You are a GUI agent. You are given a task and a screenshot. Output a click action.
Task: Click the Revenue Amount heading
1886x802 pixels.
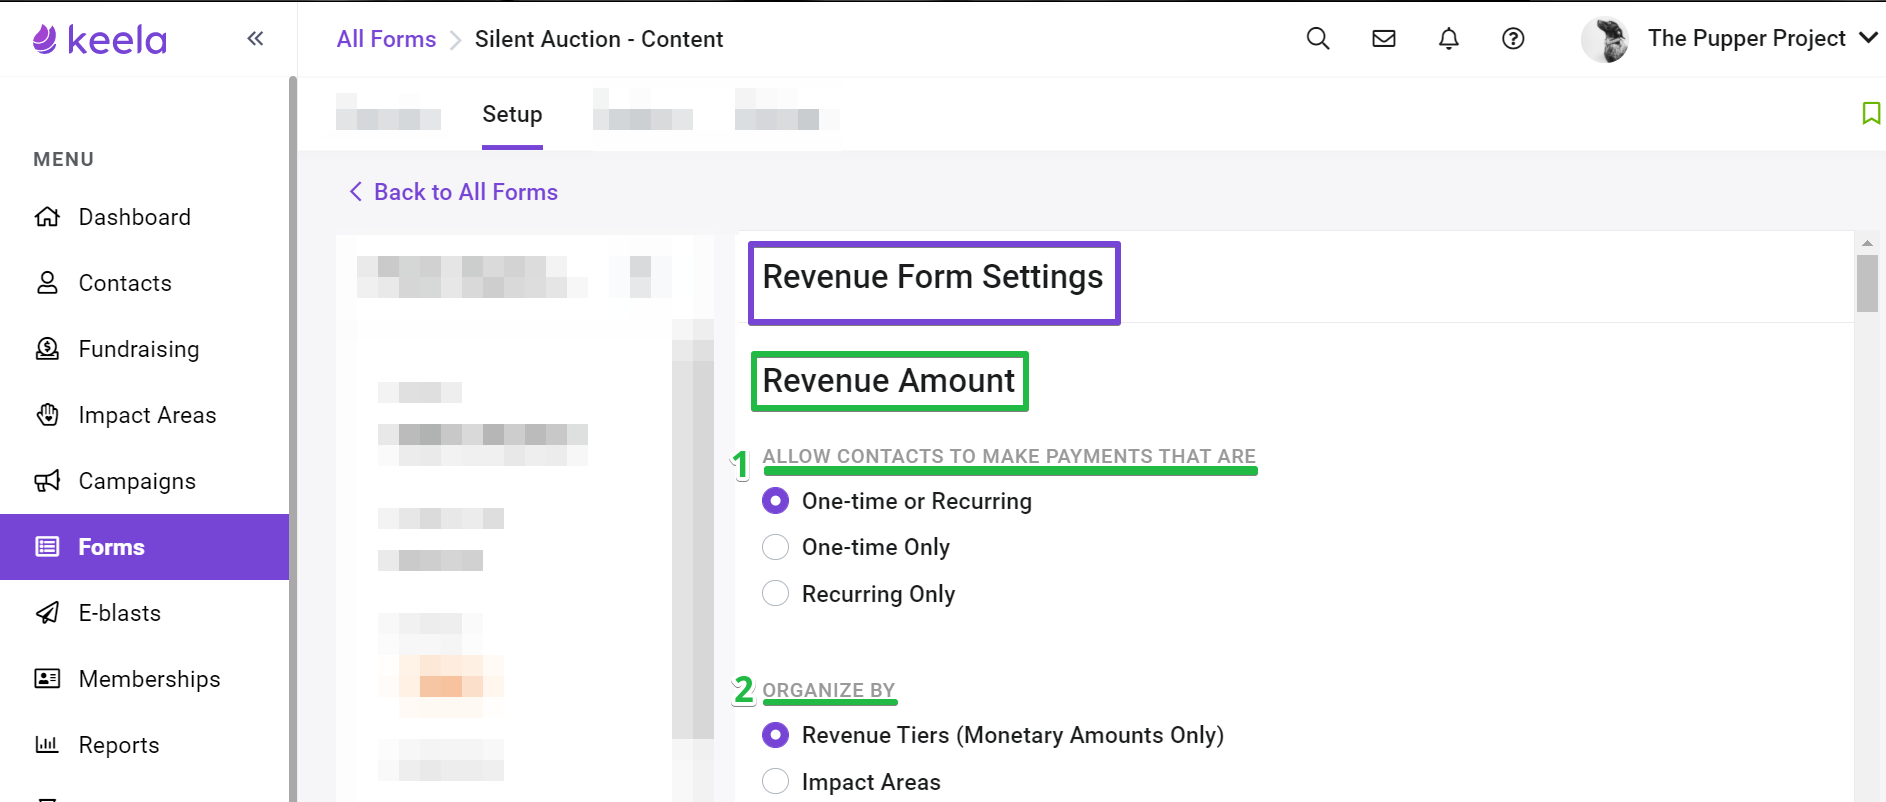[889, 381]
